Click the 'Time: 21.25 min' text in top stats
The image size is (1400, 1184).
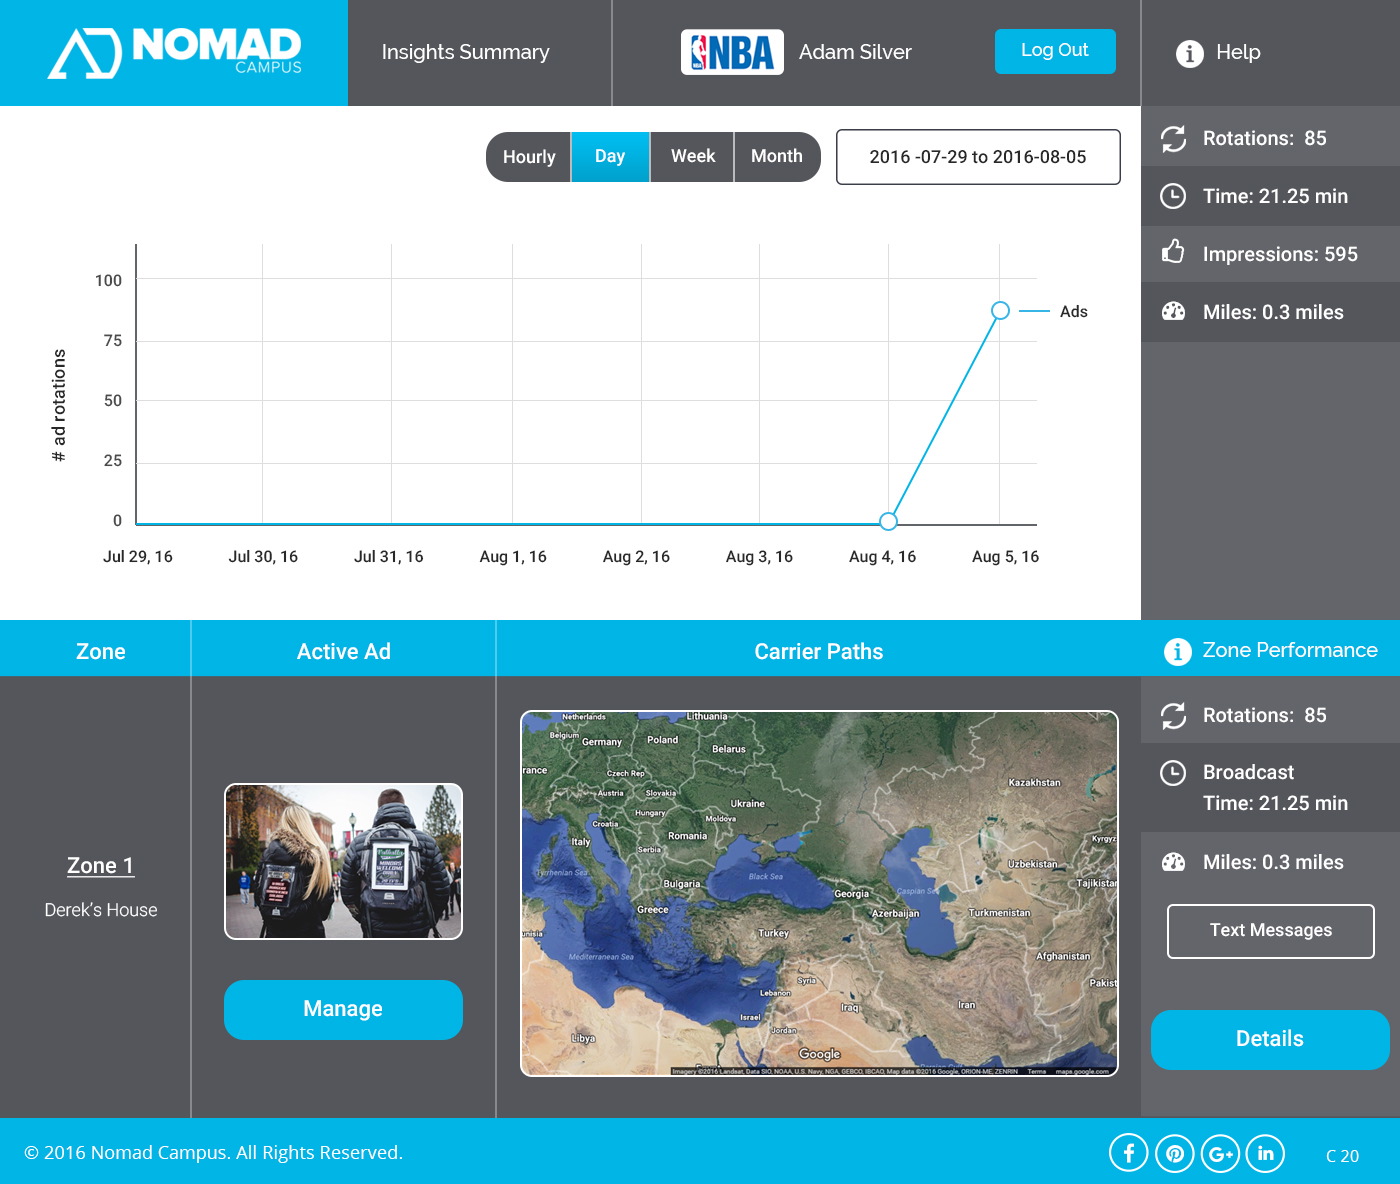(1275, 196)
